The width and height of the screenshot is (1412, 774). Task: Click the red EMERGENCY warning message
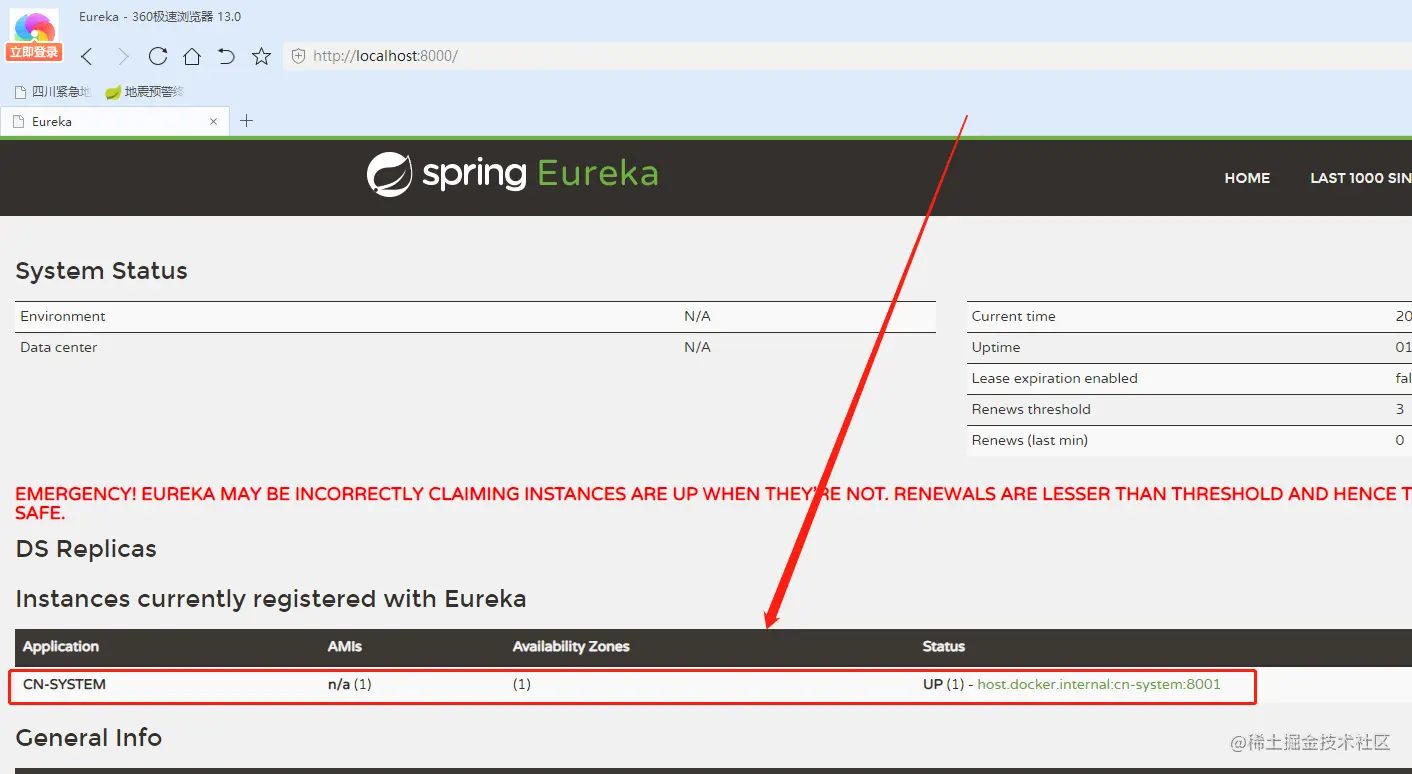tap(714, 503)
